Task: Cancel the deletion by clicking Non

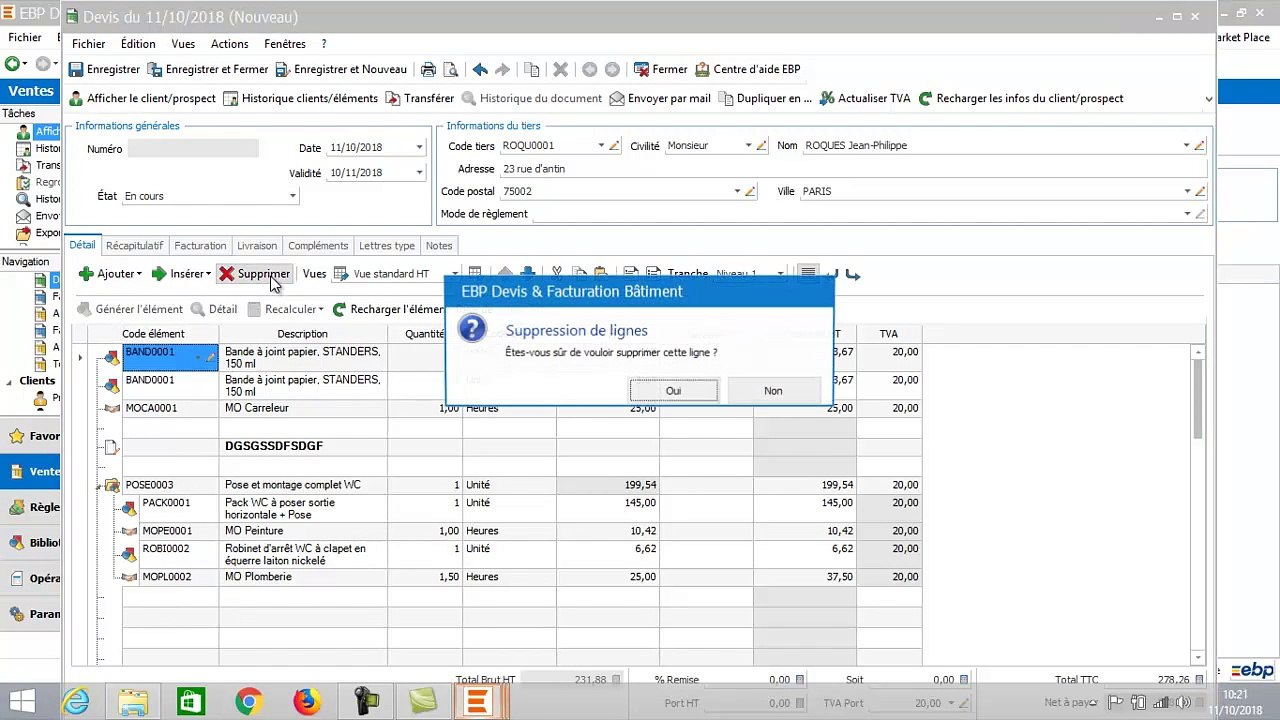Action: 773,391
